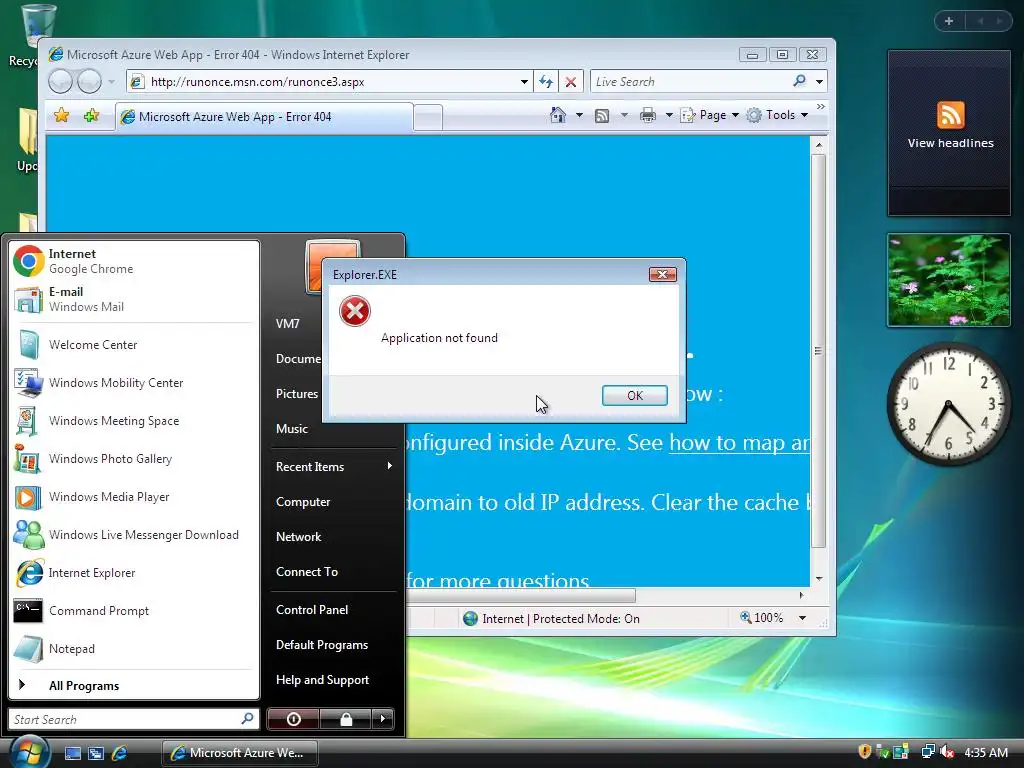Screen dimensions: 1024x768
Task: Stop loading with the red X button
Action: point(570,82)
